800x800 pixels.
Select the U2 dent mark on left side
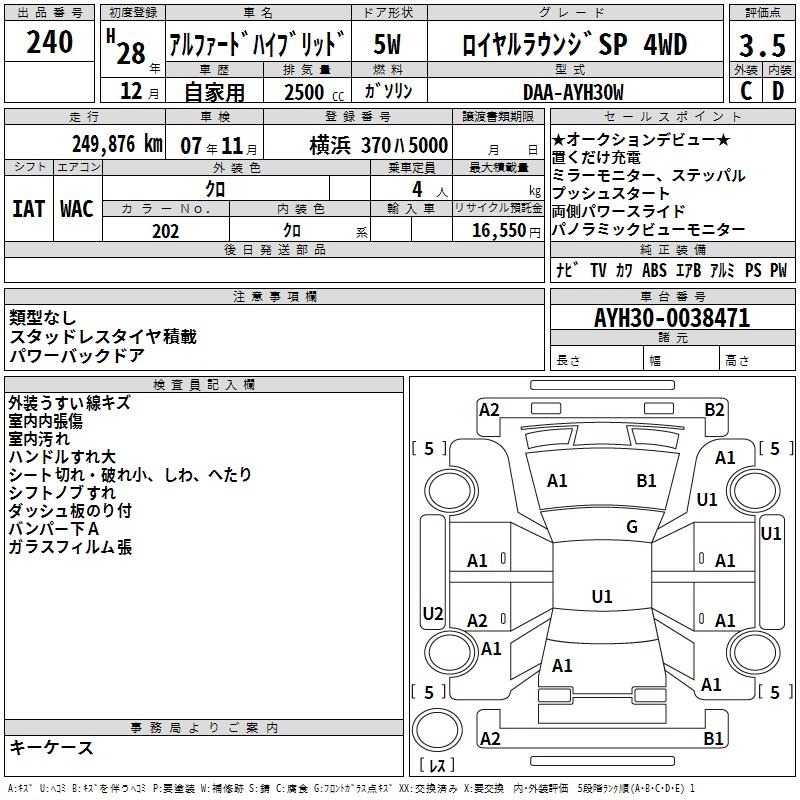pyautogui.click(x=433, y=613)
